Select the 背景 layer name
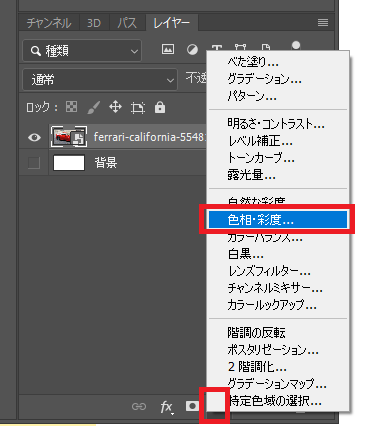This screenshot has height=426, width=369. [106, 163]
